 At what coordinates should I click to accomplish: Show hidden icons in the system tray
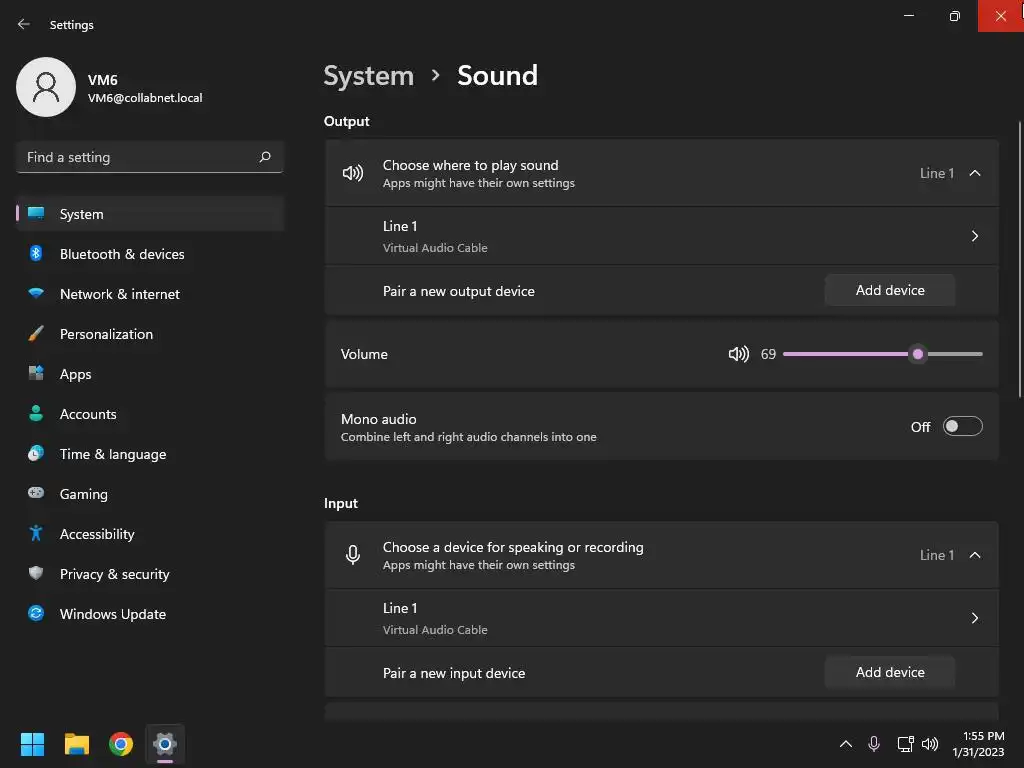coord(845,744)
